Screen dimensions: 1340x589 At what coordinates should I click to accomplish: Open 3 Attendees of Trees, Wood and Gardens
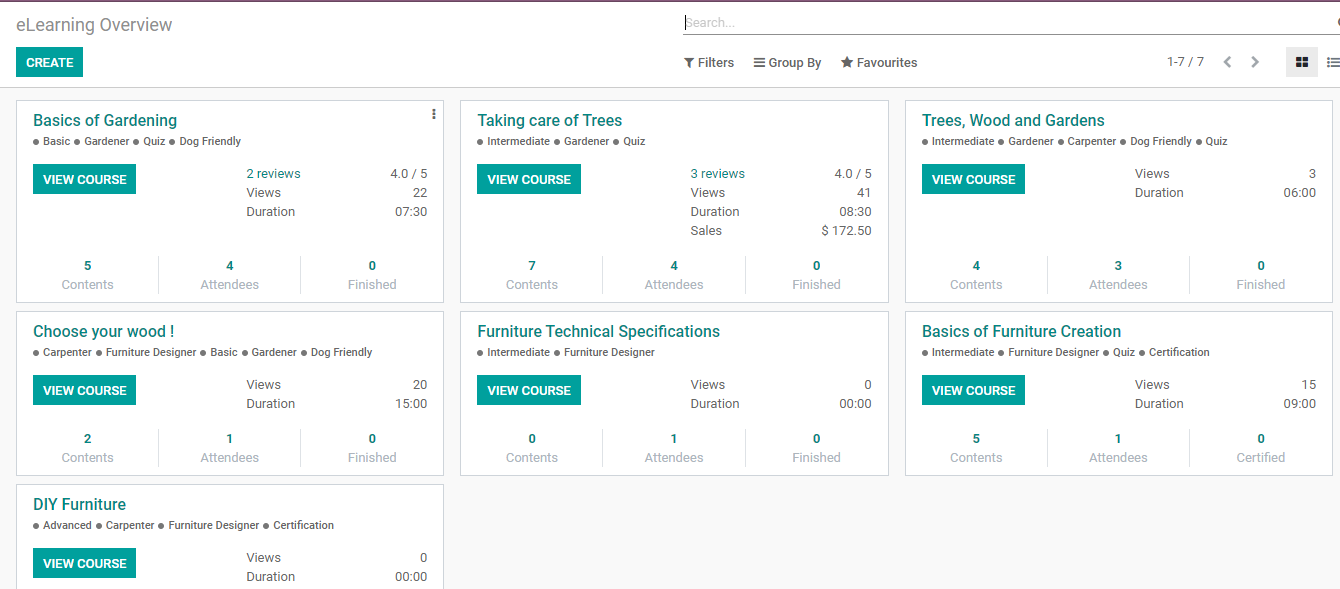pyautogui.click(x=1118, y=275)
